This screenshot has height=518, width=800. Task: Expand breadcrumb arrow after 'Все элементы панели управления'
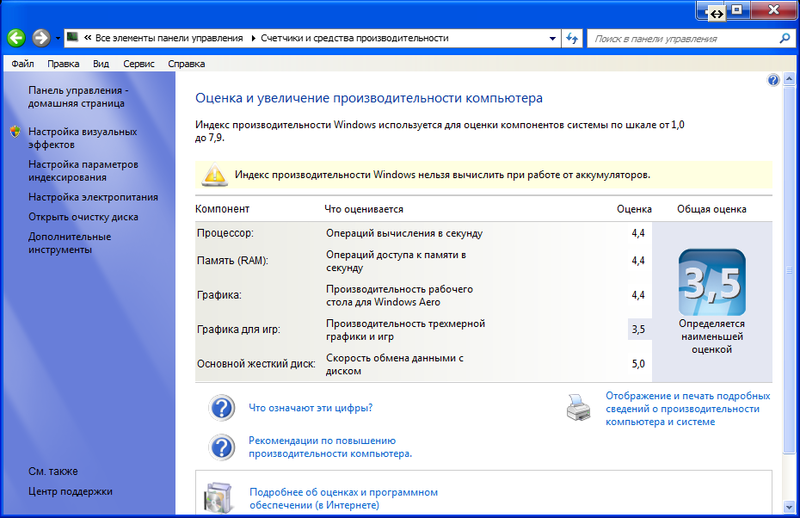(x=252, y=38)
